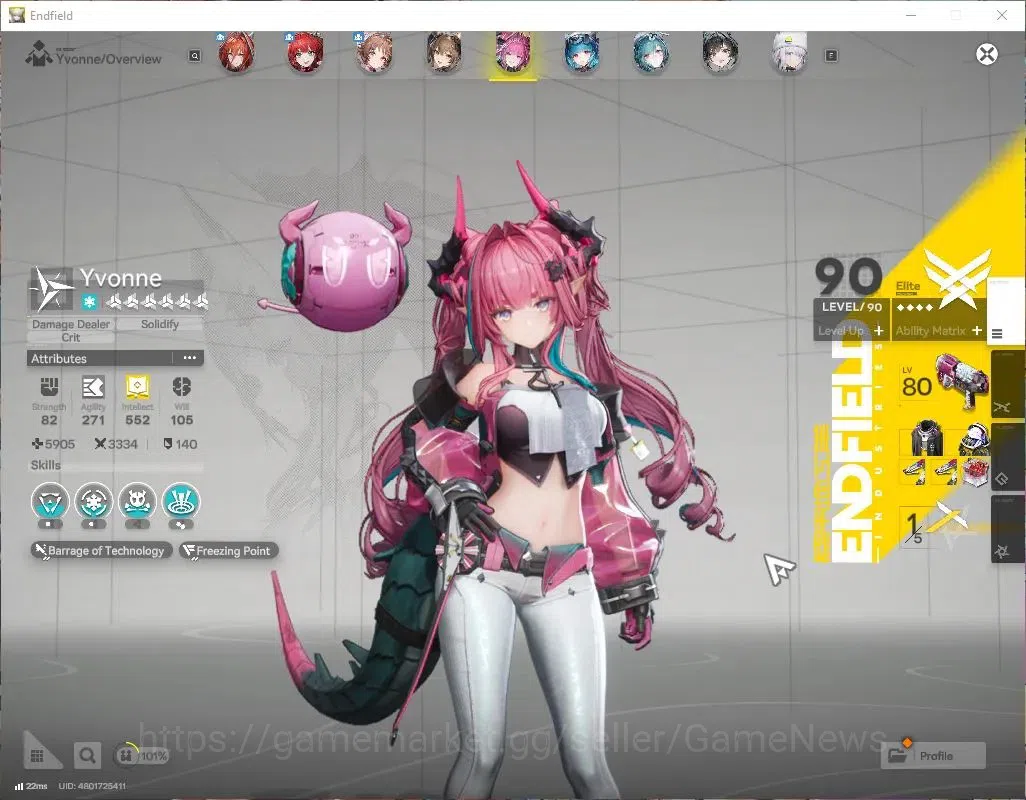Select the white-hooded operator portrait

click(x=789, y=53)
